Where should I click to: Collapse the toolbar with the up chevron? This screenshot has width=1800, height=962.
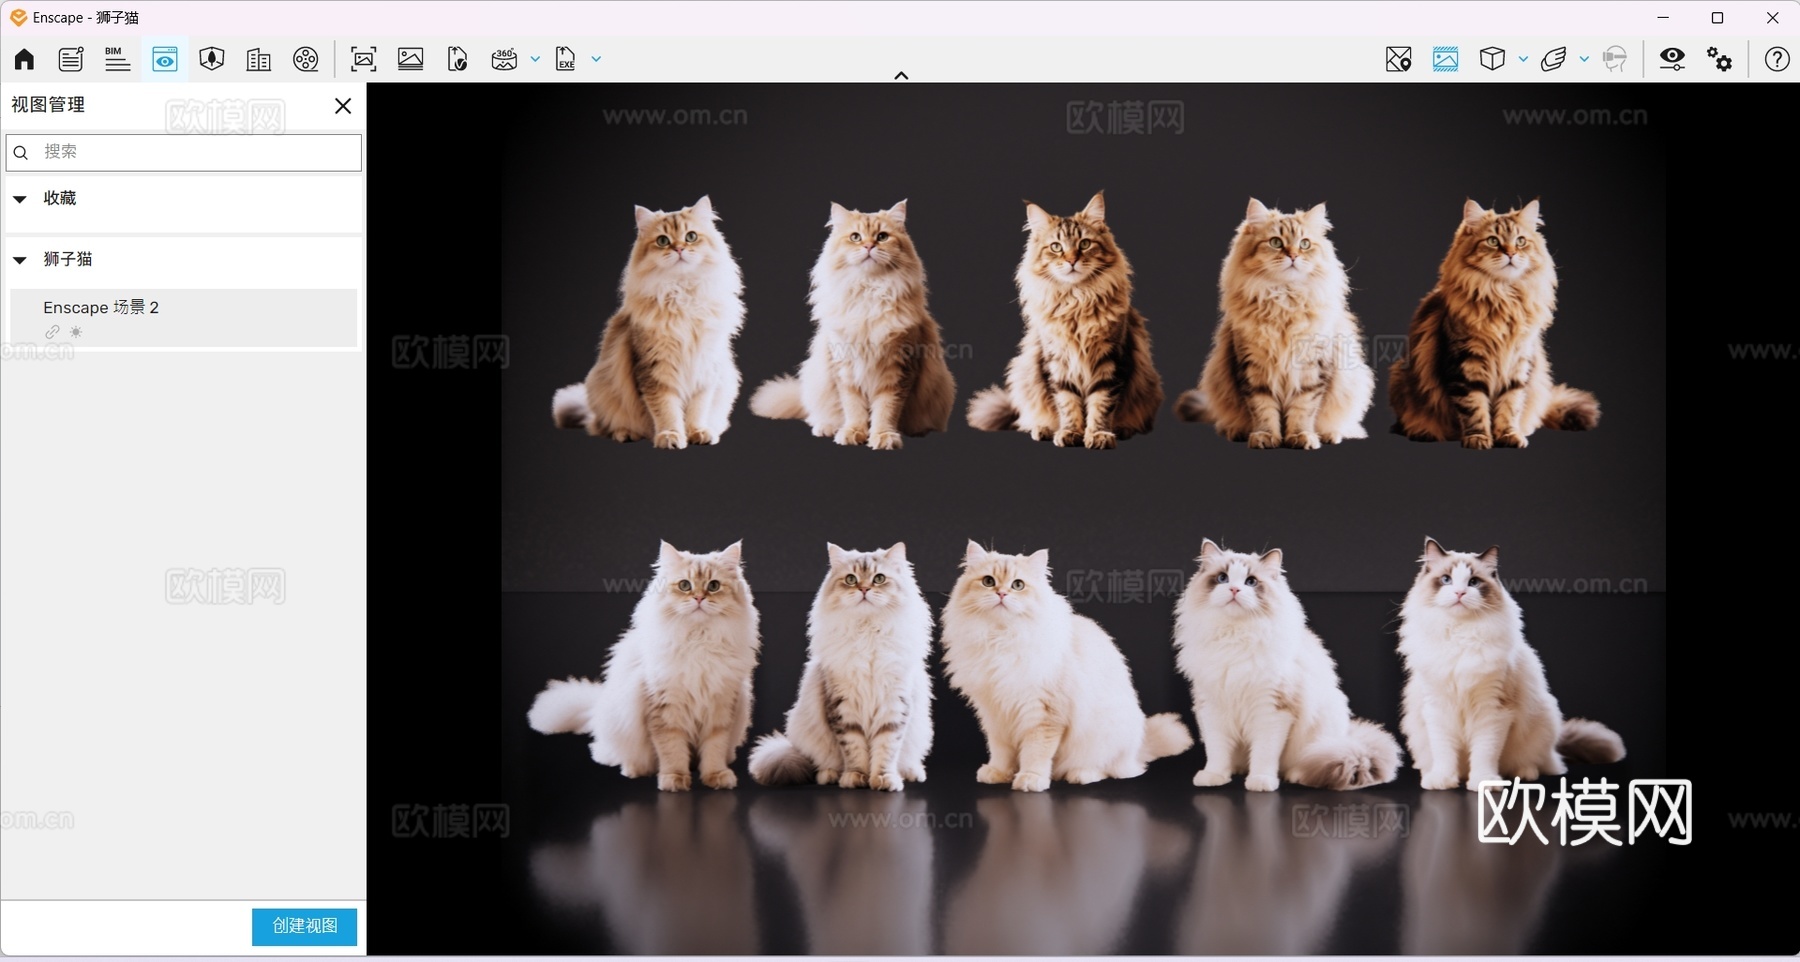[x=901, y=75]
